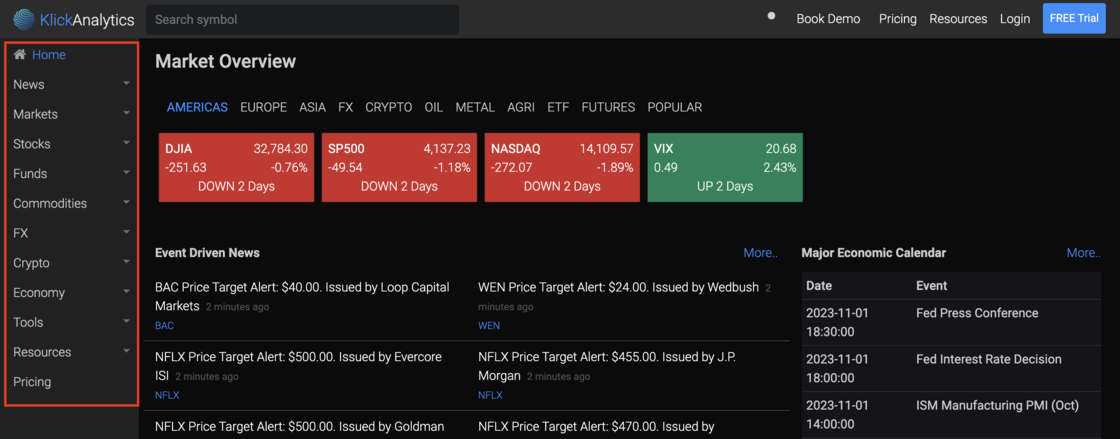Open Home in the sidebar
The height and width of the screenshot is (439, 1120).
pos(49,55)
